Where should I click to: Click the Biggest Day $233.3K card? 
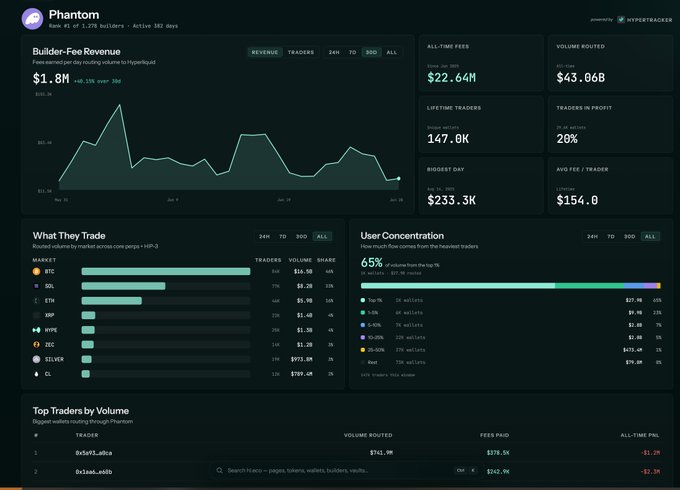click(x=481, y=186)
